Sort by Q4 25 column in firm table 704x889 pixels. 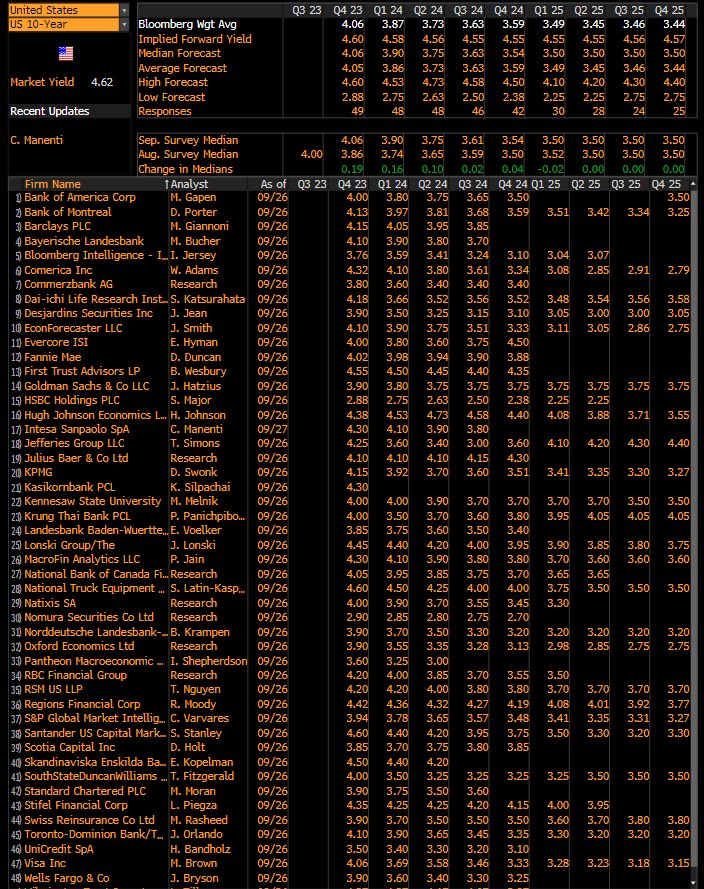point(666,184)
